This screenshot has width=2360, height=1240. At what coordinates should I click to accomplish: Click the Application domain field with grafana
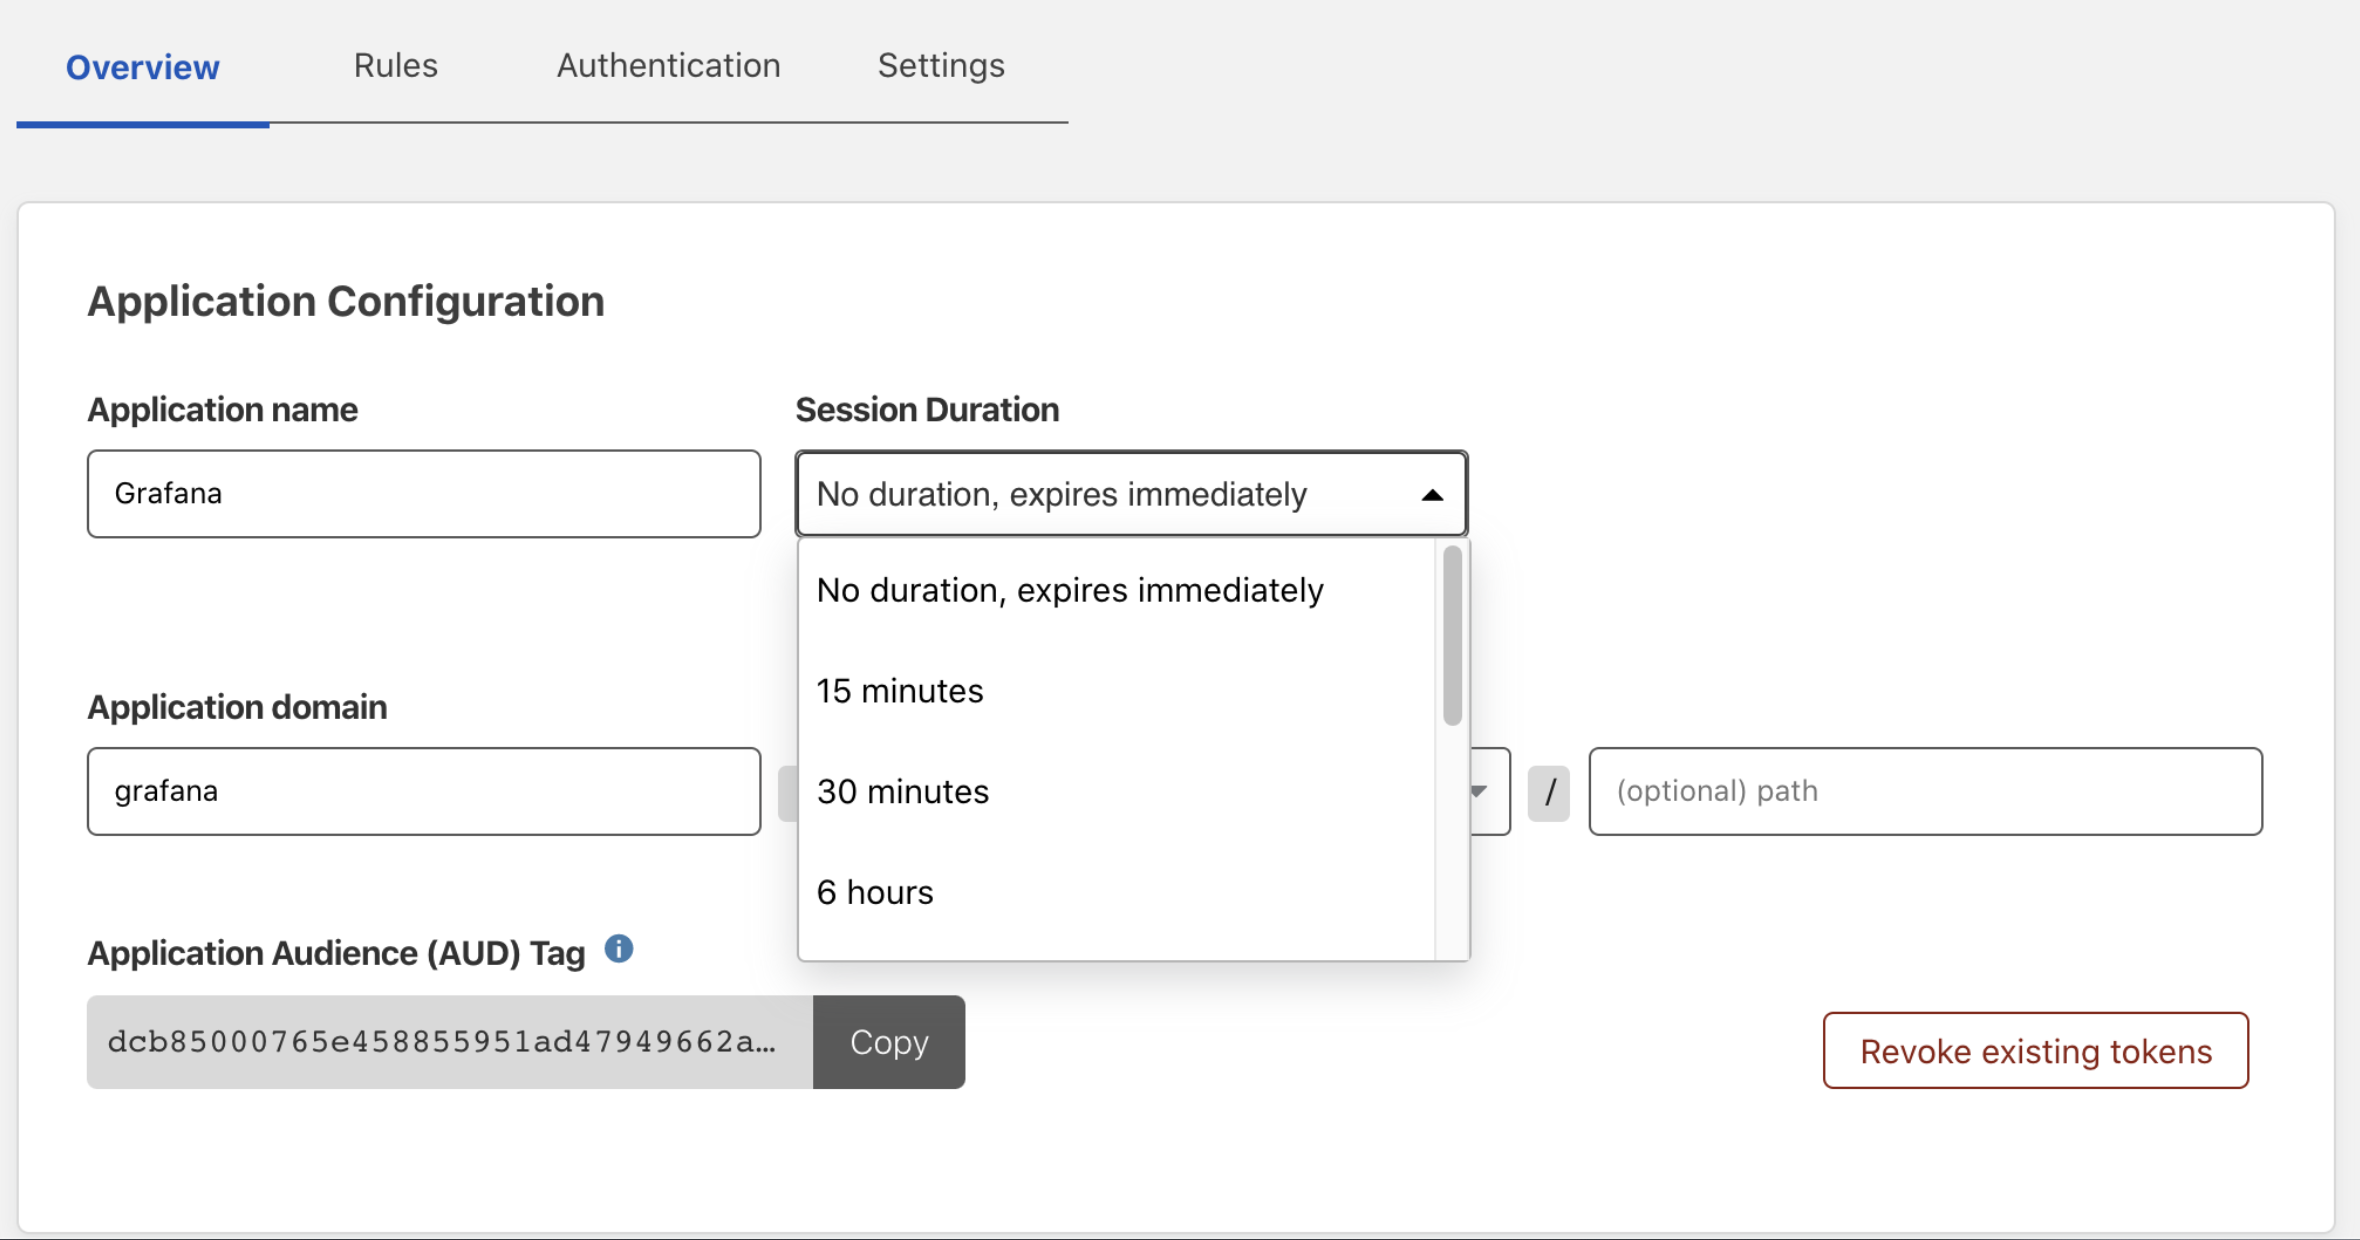point(424,791)
